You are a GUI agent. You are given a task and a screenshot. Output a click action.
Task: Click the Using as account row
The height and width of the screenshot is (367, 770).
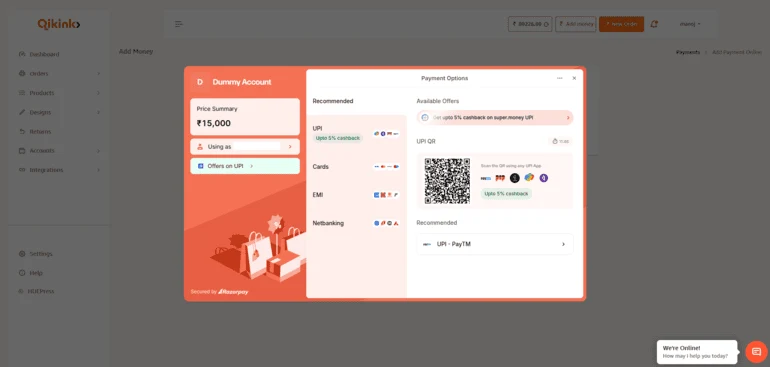tap(245, 146)
